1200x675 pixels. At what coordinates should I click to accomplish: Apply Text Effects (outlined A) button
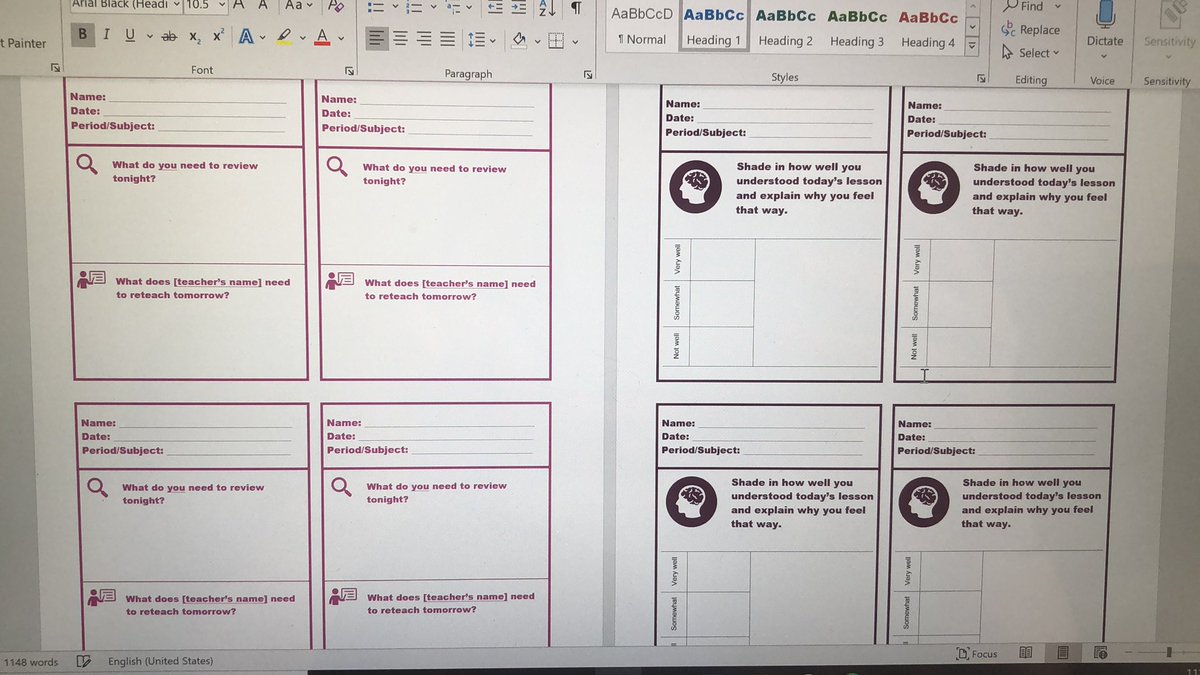[246, 37]
